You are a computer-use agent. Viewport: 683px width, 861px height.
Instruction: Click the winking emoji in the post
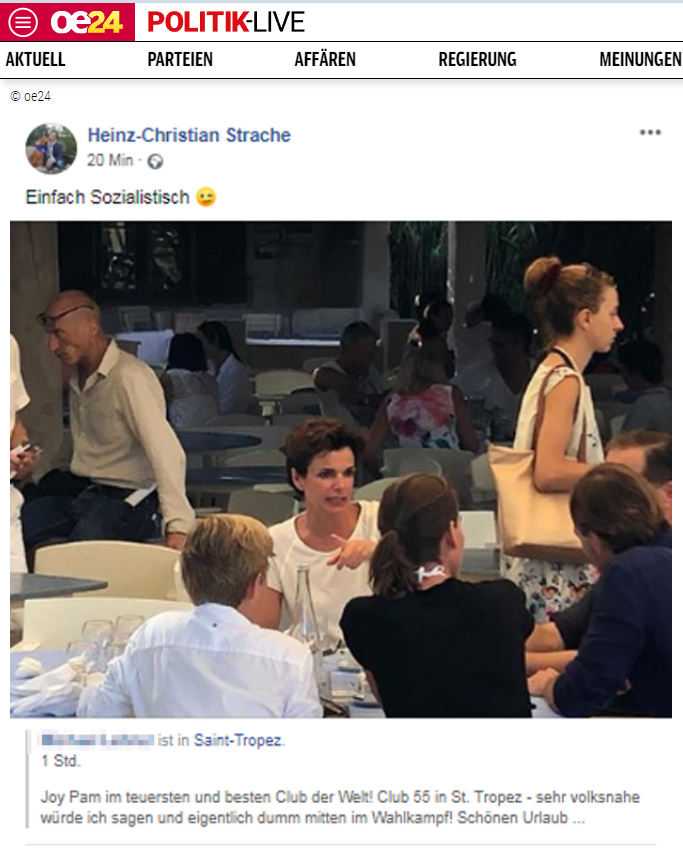click(x=206, y=197)
